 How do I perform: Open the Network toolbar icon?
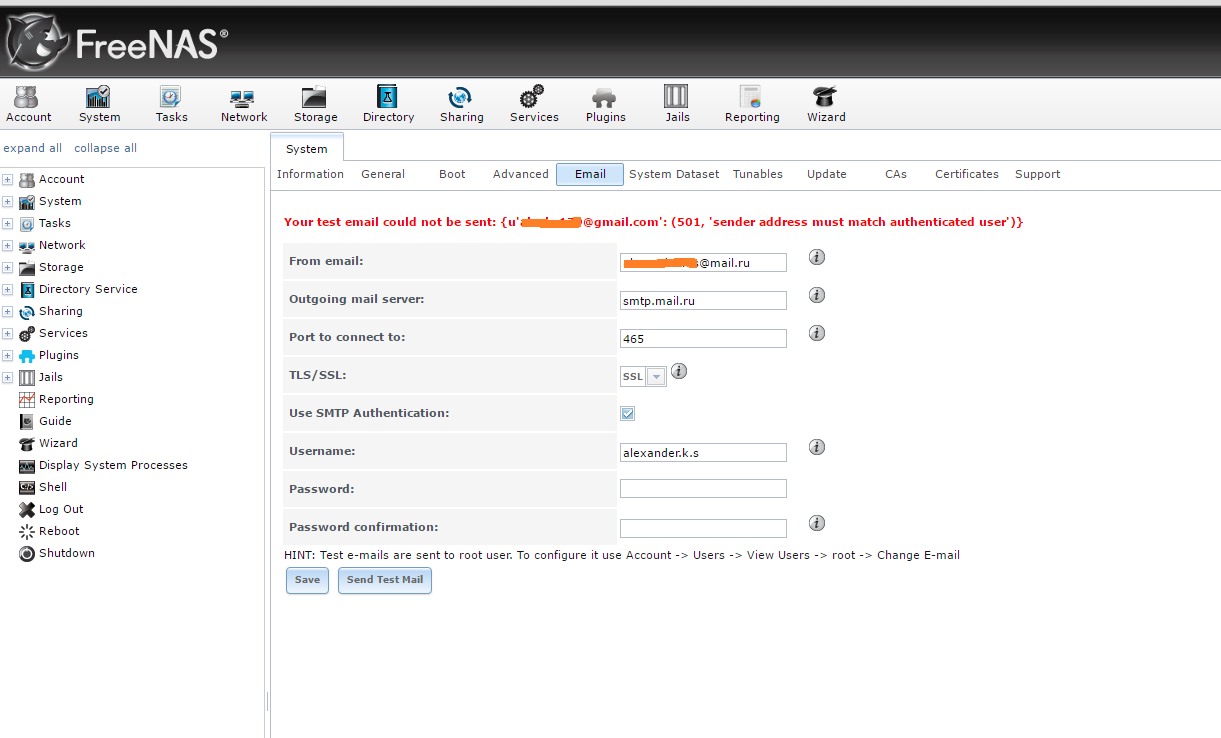click(244, 104)
